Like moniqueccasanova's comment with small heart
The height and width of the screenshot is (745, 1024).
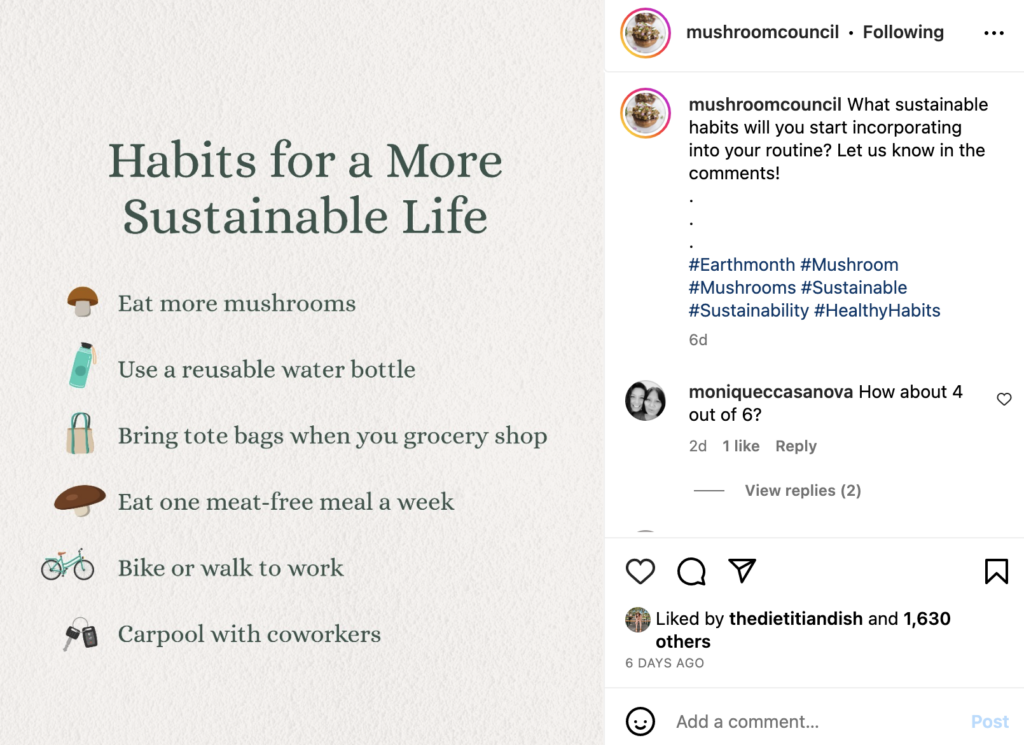pyautogui.click(x=1004, y=399)
